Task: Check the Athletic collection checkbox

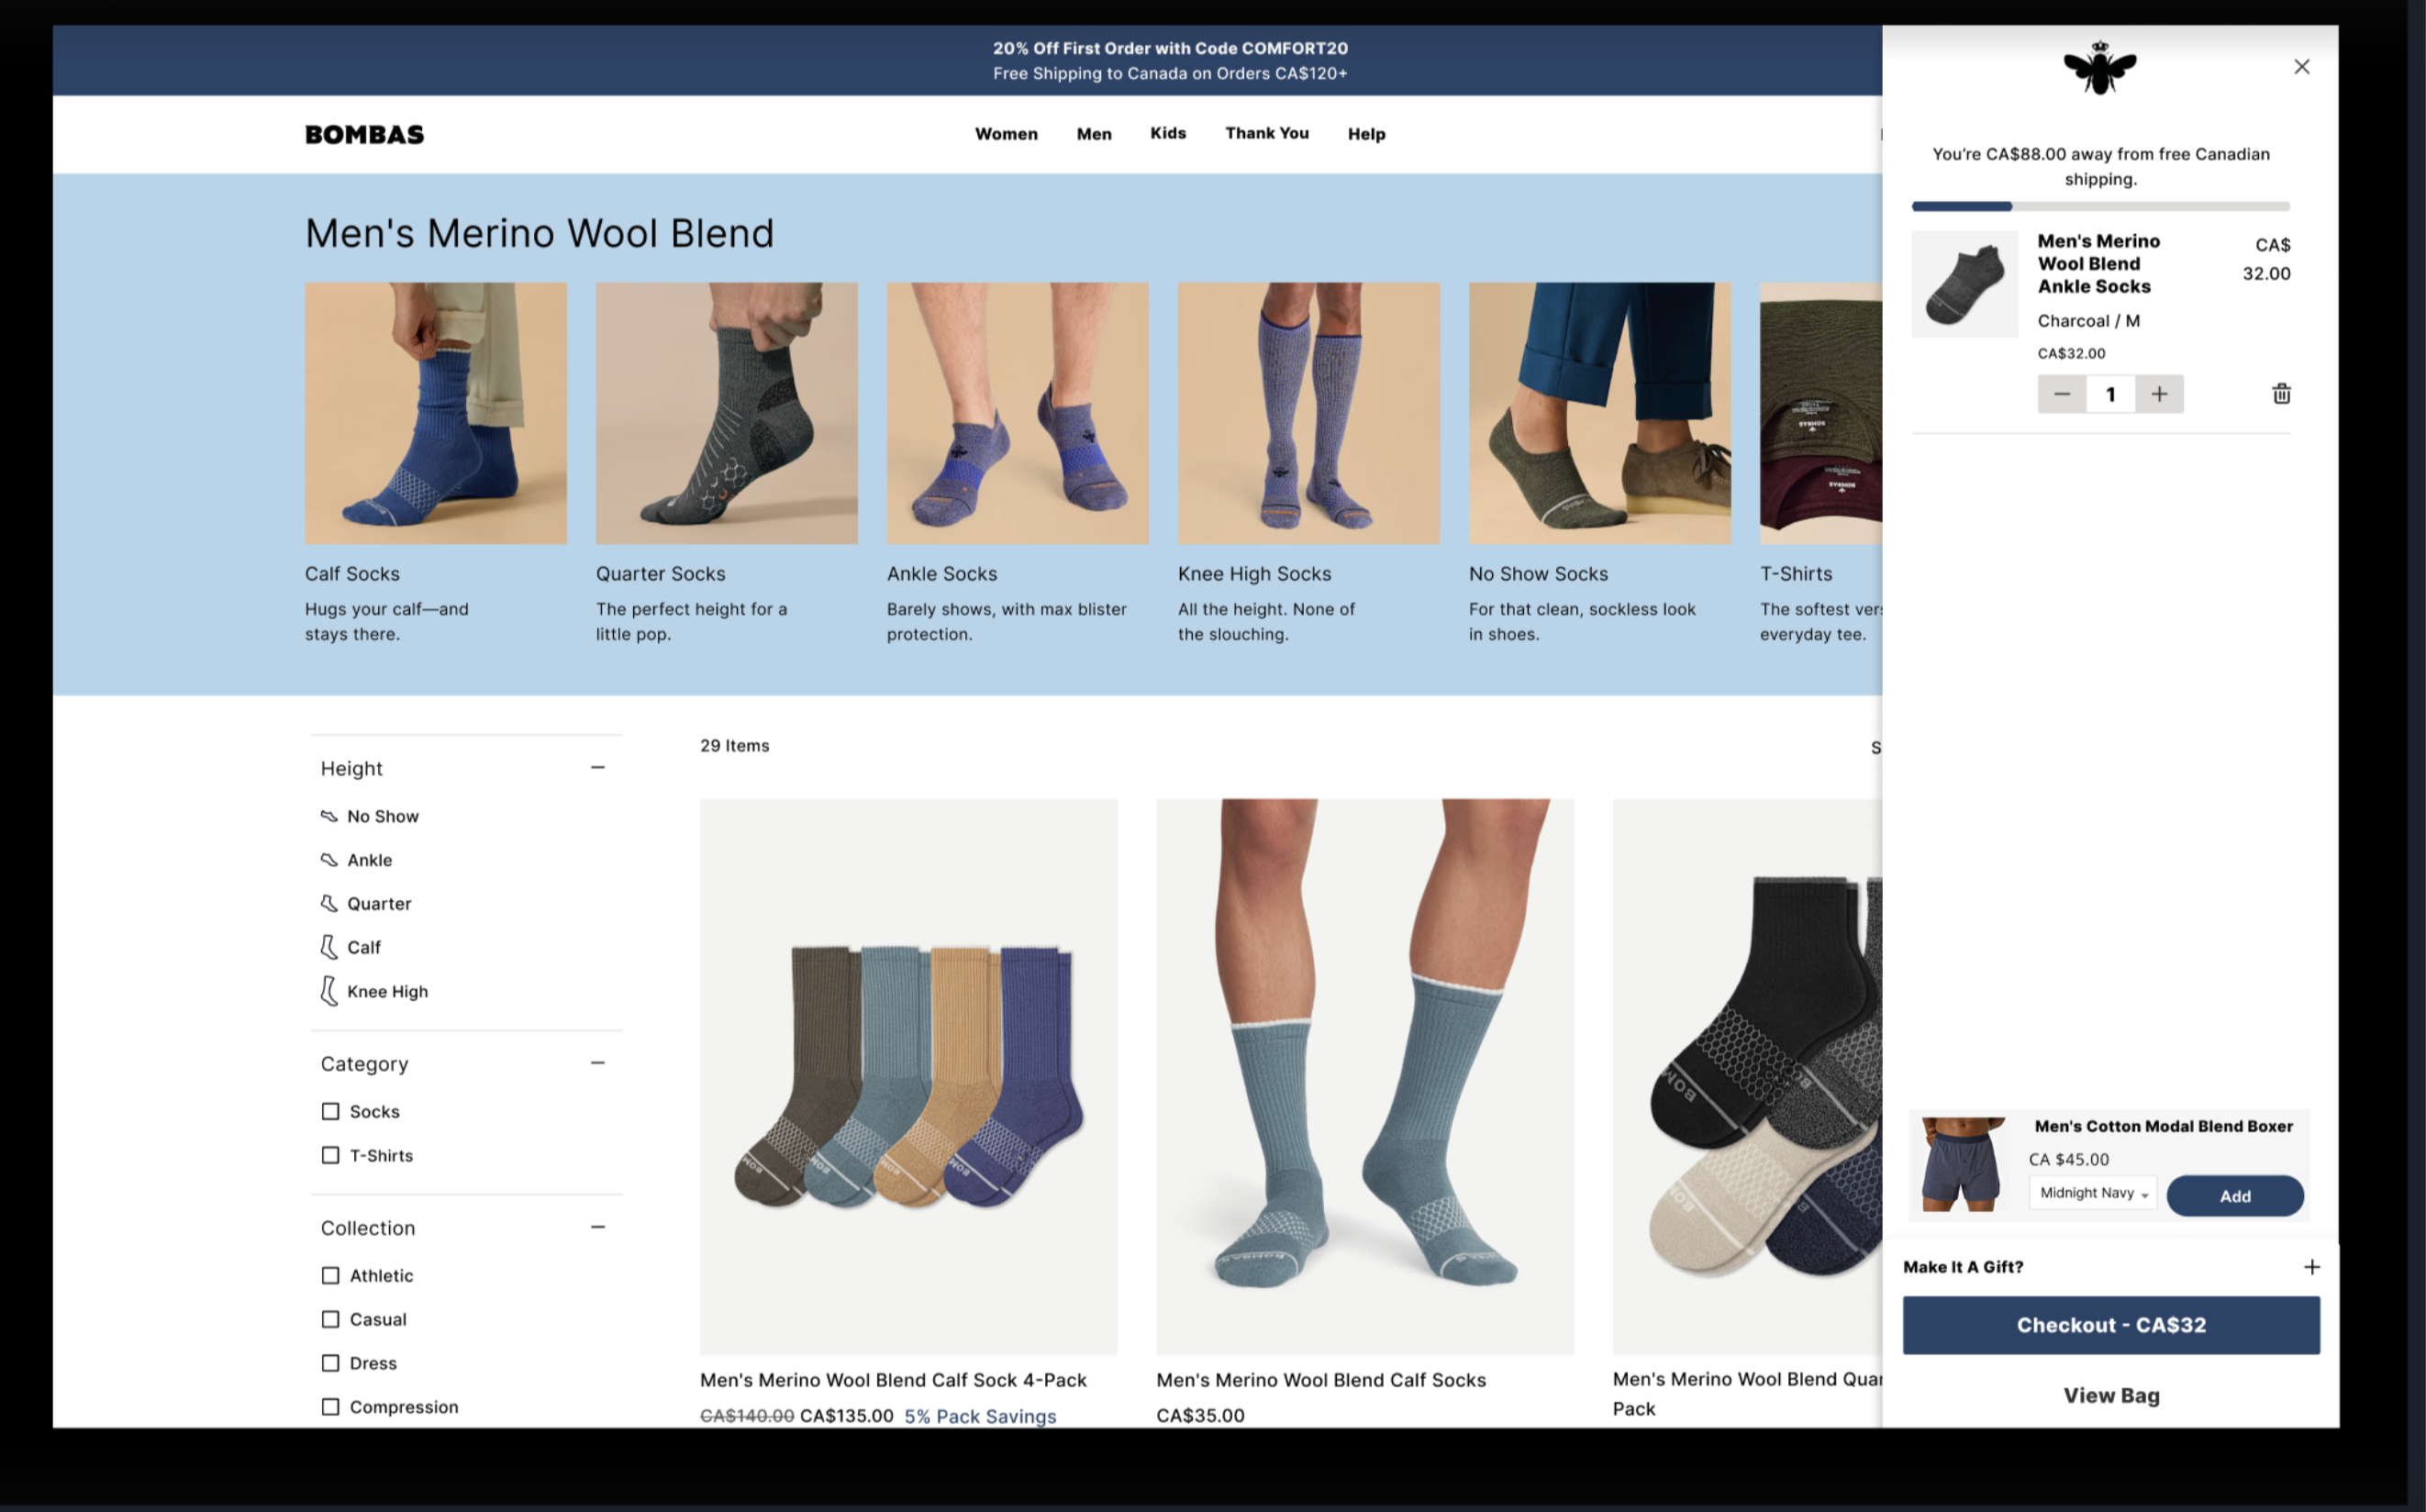Action: [x=331, y=1276]
